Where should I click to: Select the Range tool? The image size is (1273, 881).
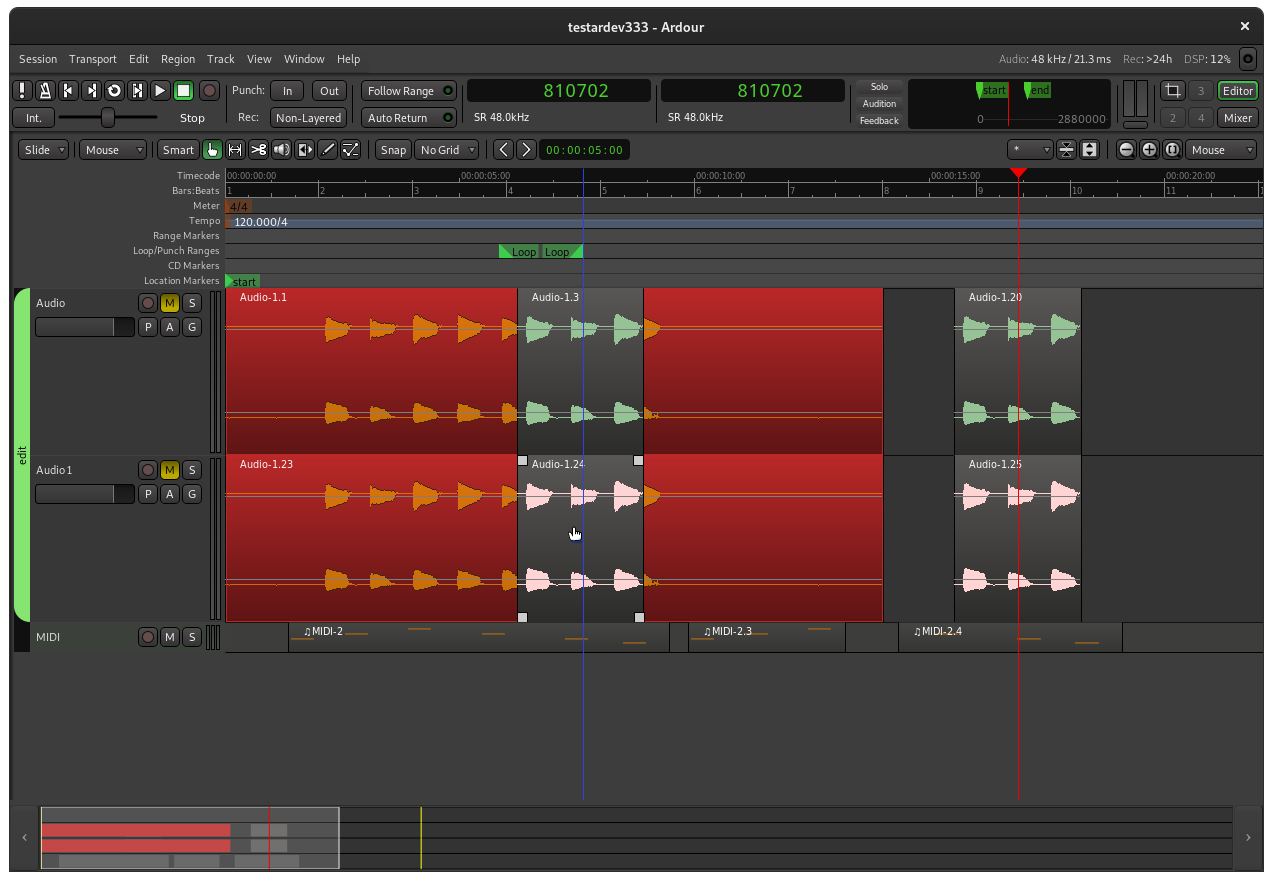(236, 150)
